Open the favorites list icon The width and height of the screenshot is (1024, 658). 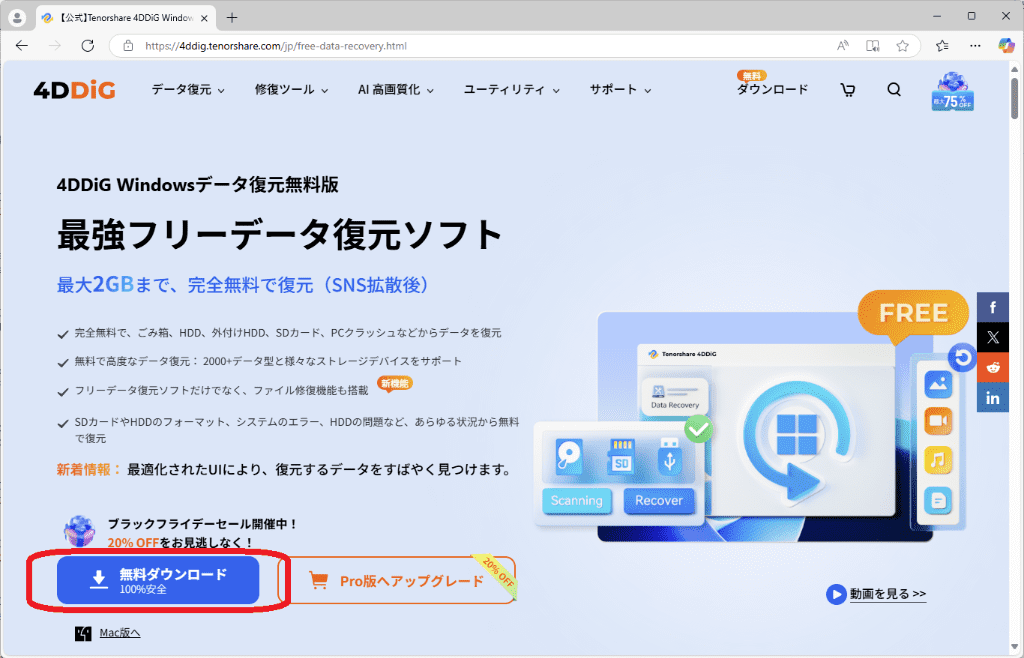(x=942, y=46)
